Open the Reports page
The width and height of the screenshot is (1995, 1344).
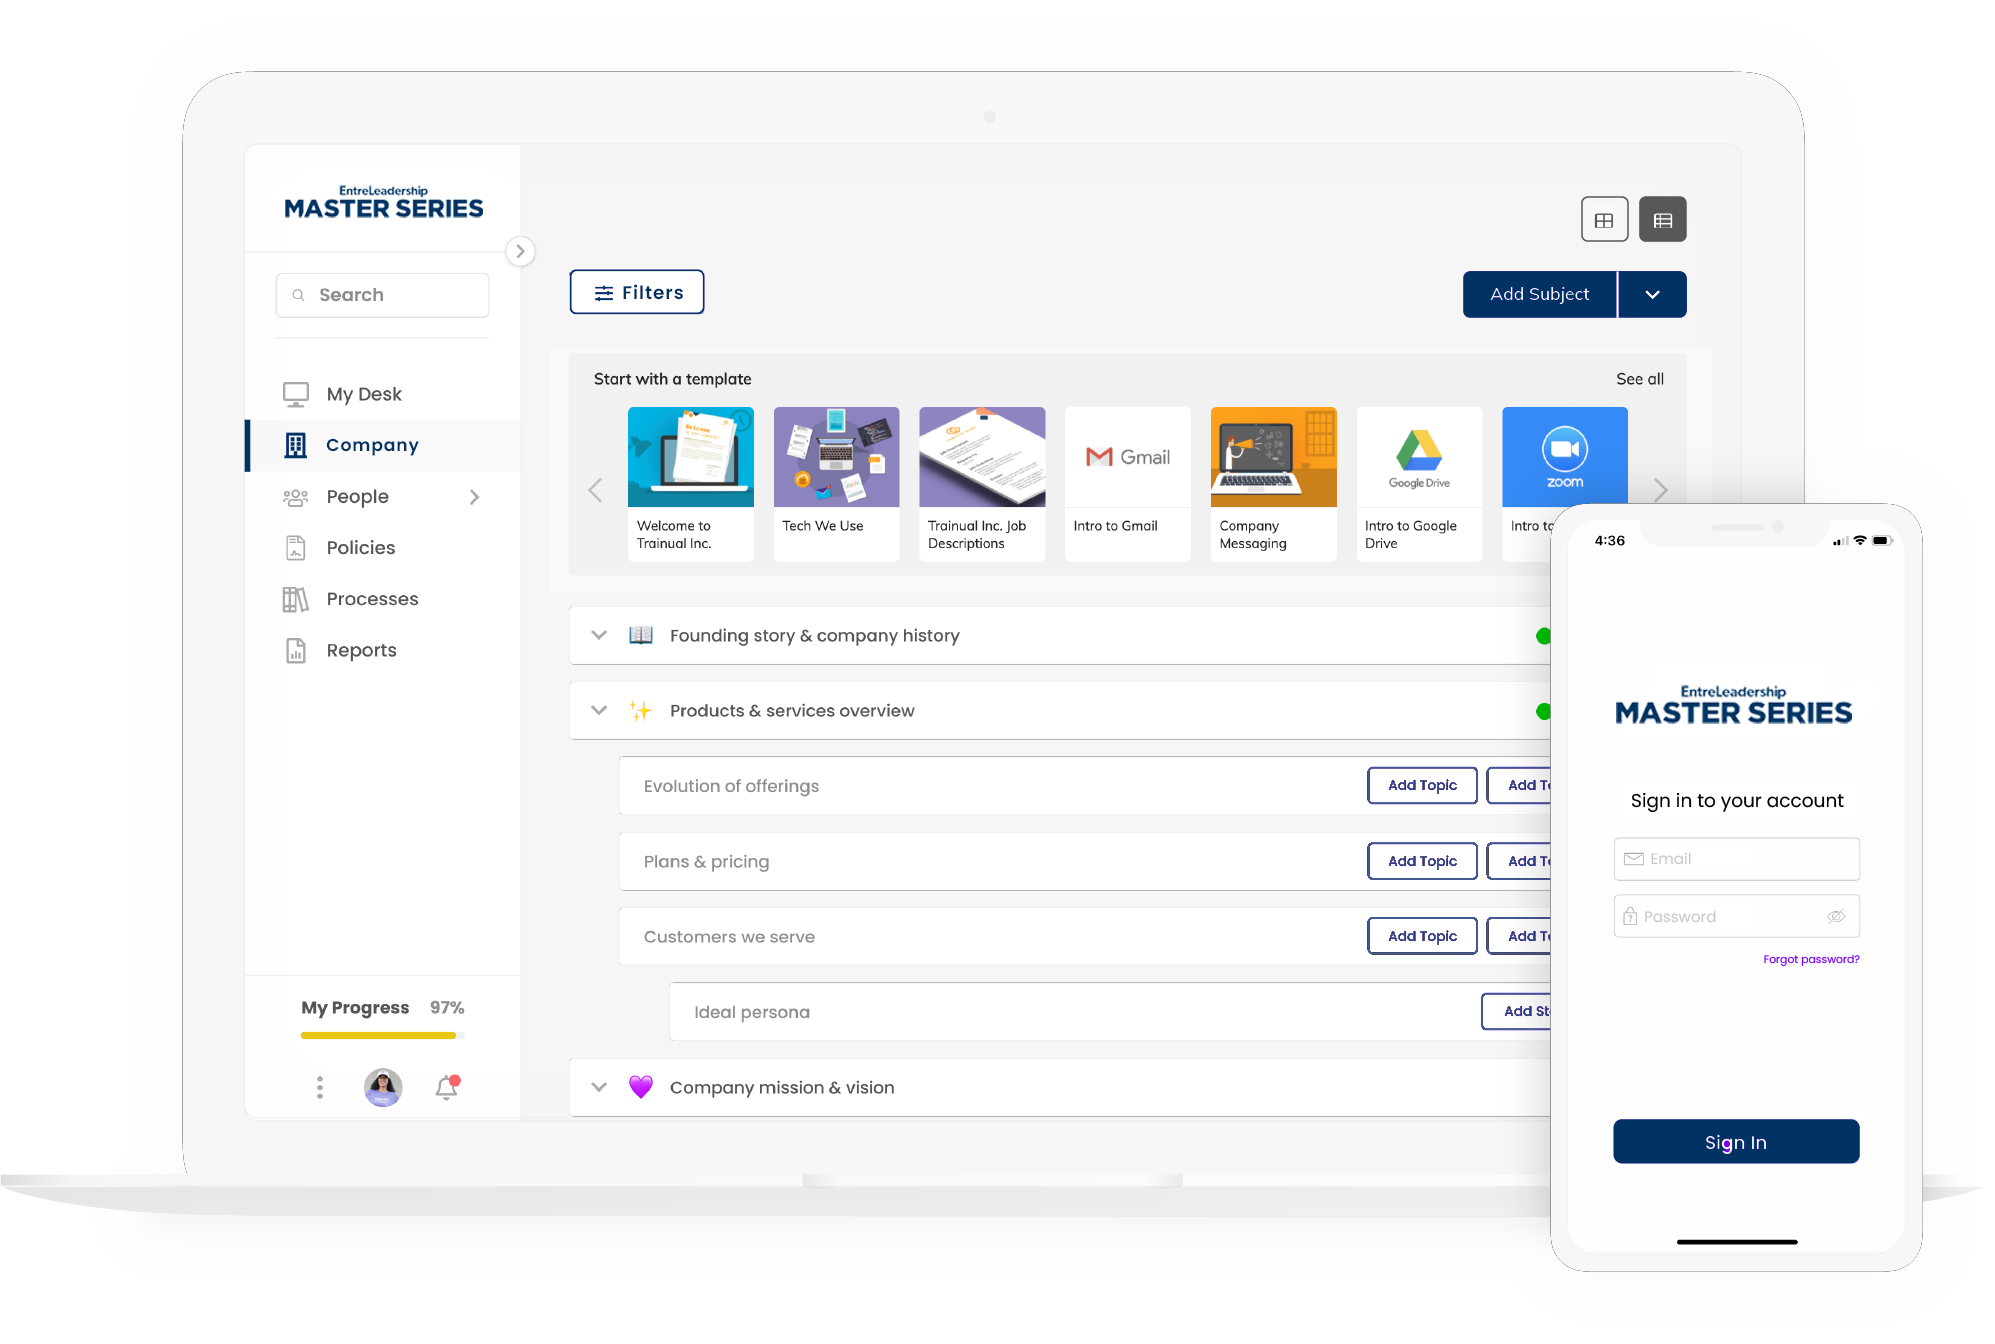pyautogui.click(x=361, y=651)
